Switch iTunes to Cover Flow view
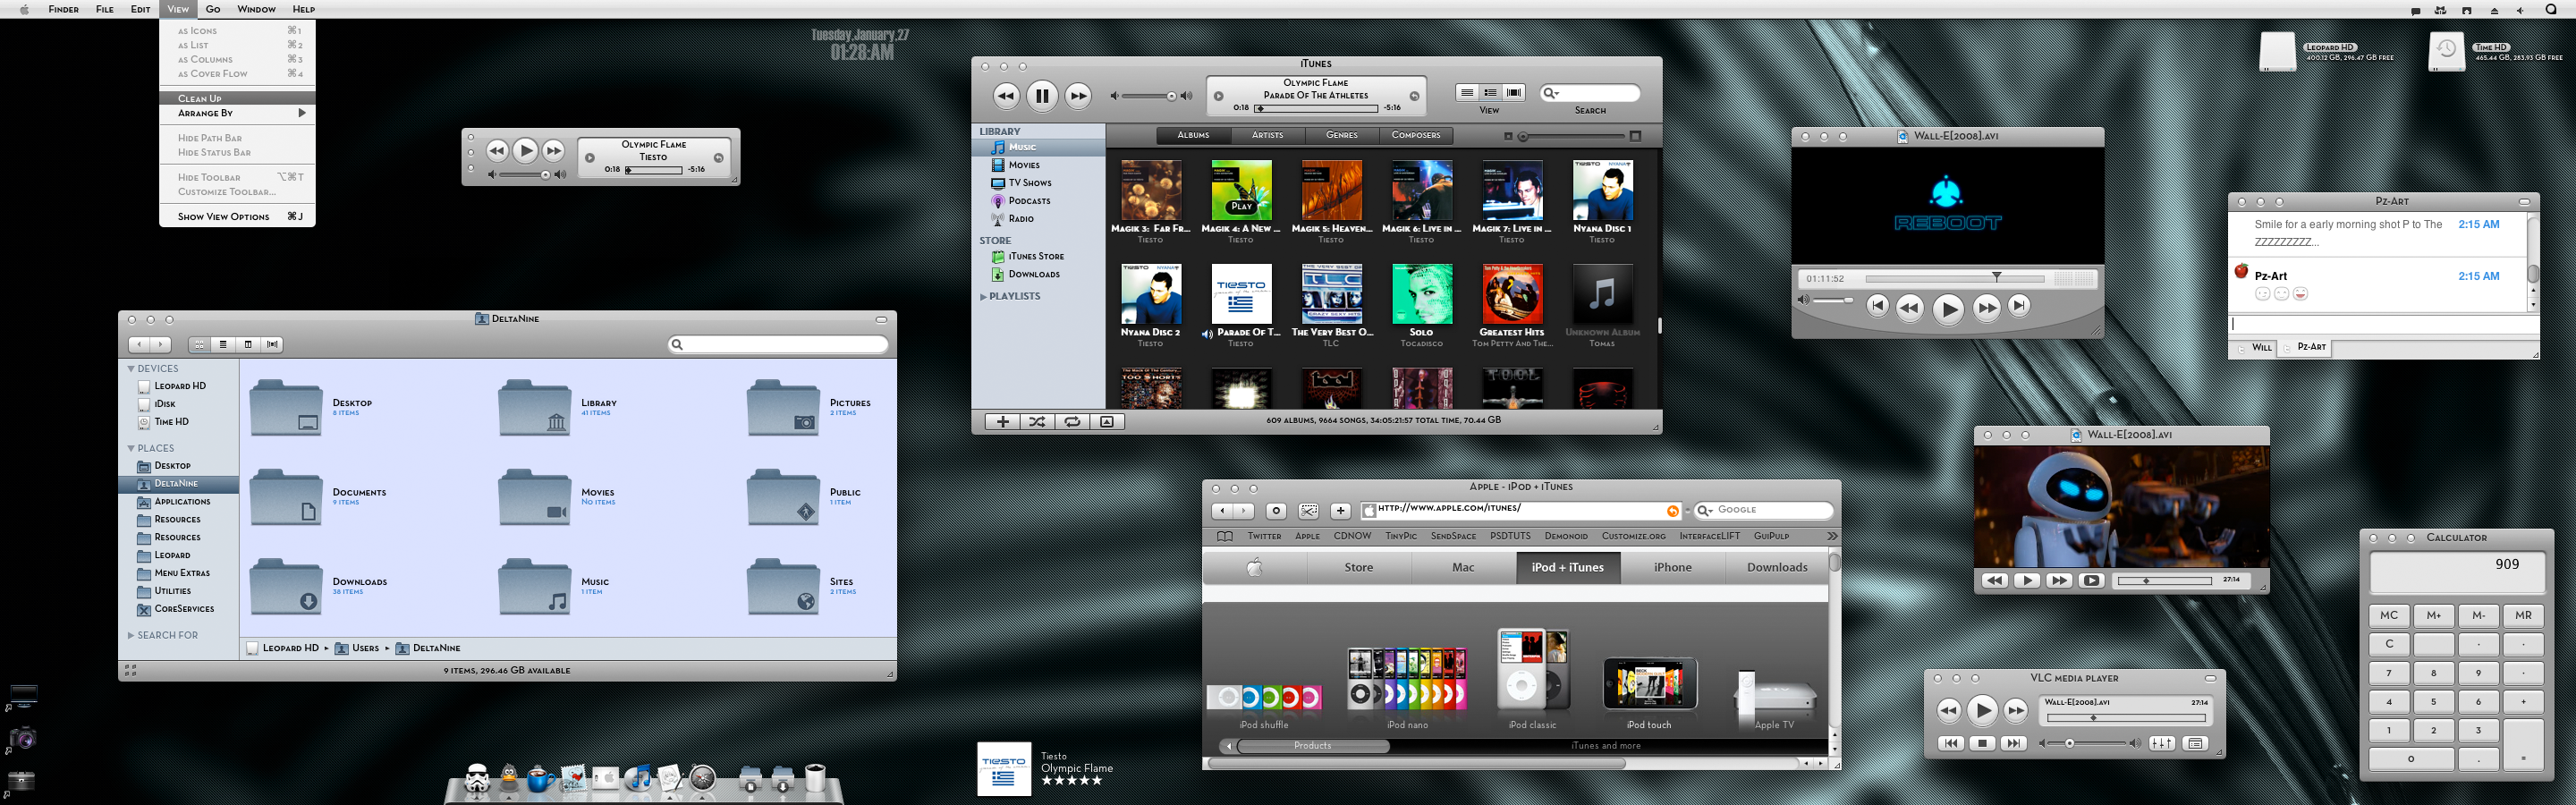 pyautogui.click(x=1514, y=93)
